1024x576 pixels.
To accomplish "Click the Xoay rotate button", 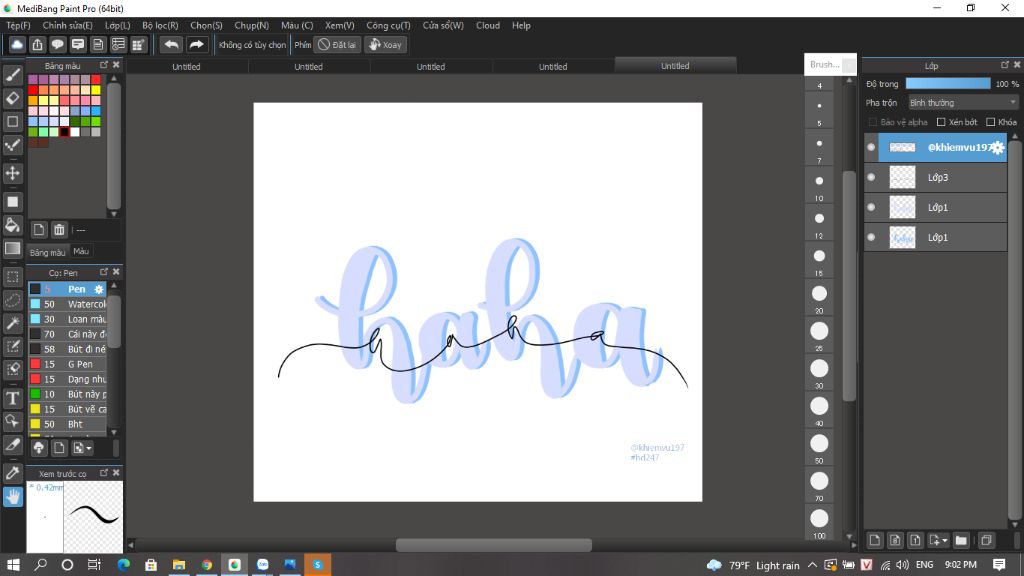I will coord(385,44).
